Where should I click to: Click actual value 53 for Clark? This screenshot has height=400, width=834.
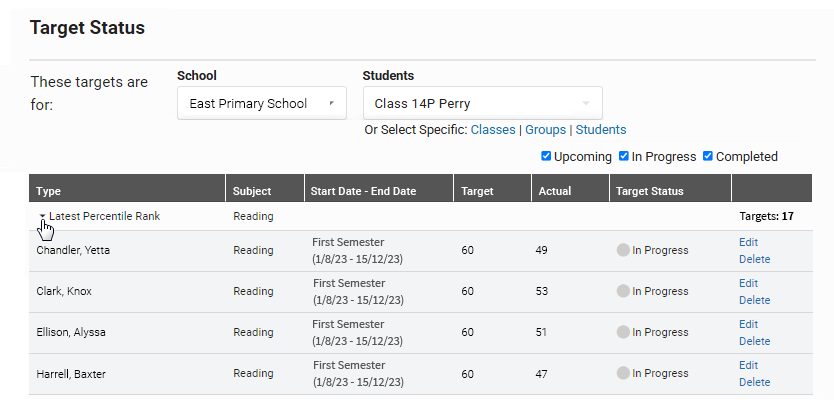tap(541, 291)
